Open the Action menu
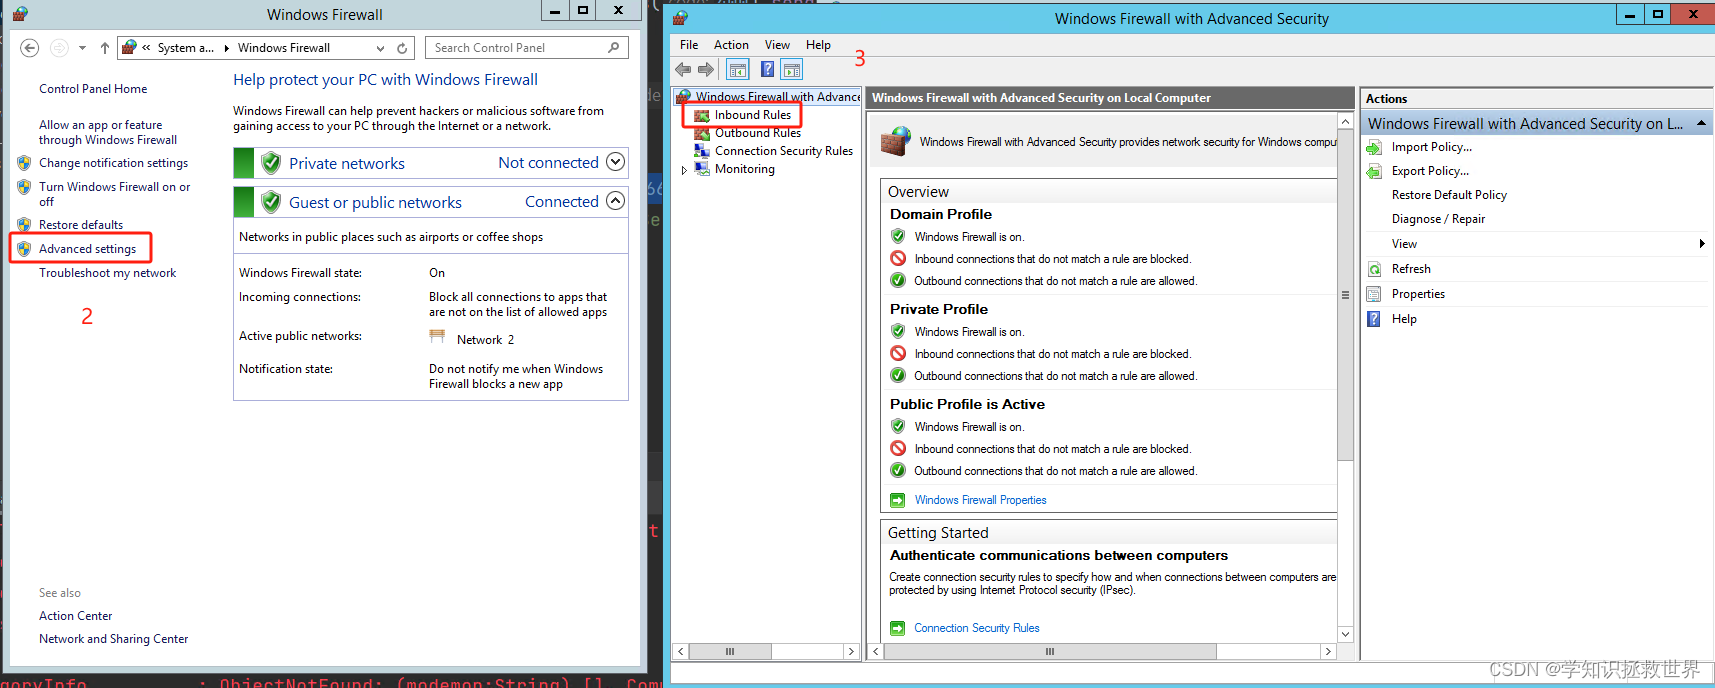The image size is (1715, 688). point(731,45)
